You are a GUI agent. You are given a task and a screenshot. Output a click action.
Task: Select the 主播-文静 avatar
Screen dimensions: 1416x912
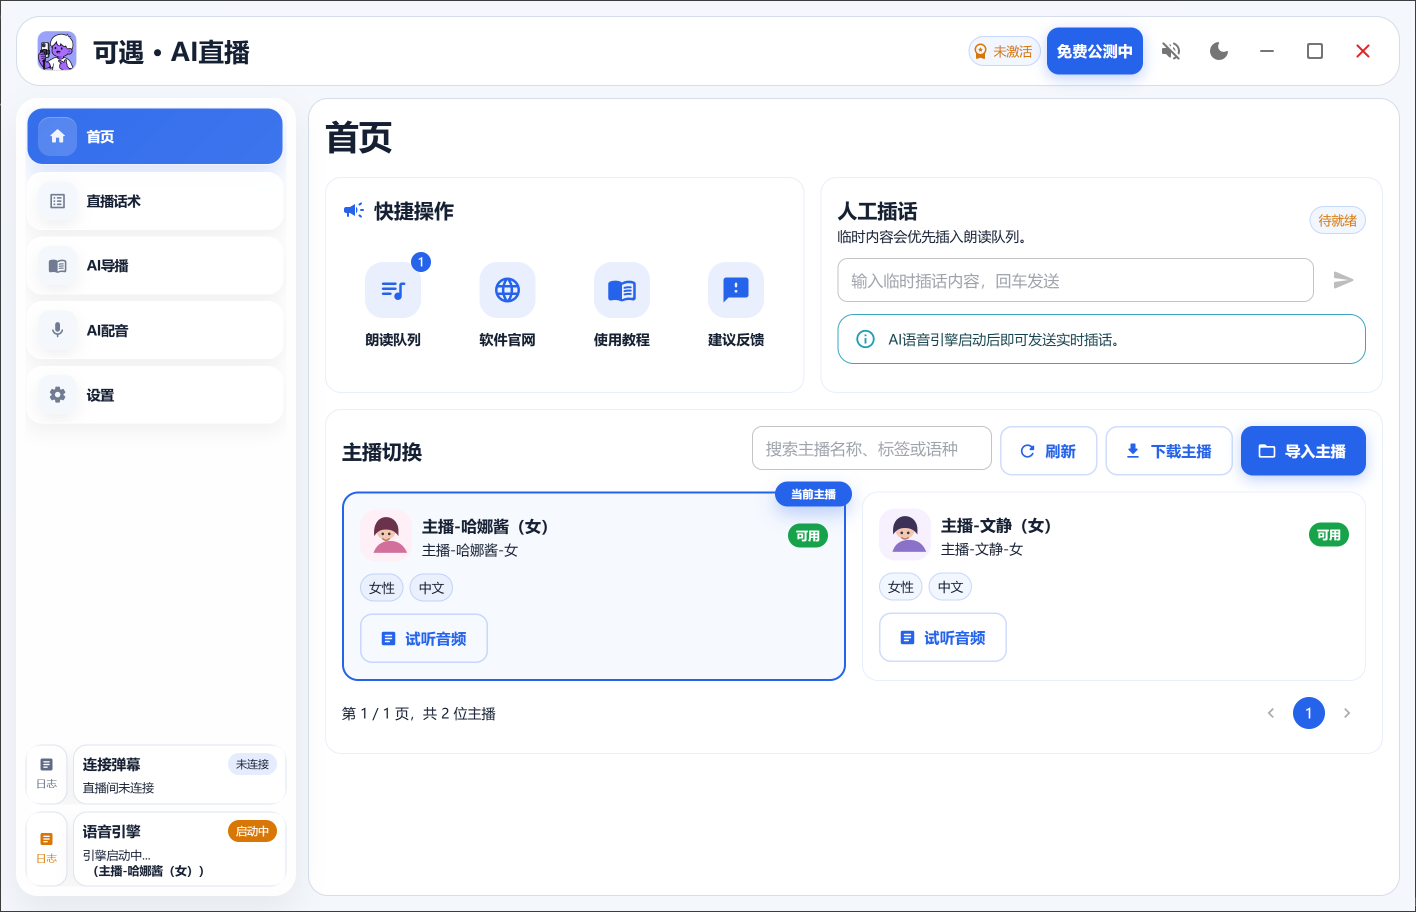point(905,534)
